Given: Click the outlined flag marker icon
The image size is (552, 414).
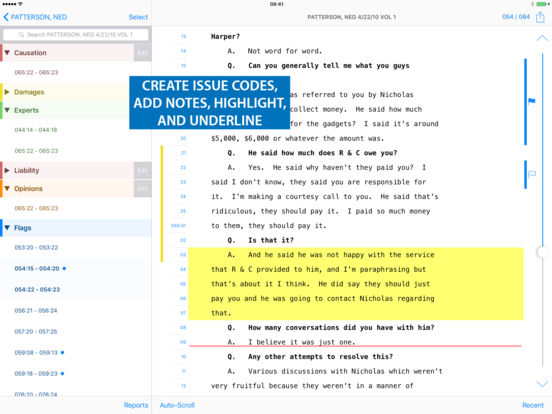Looking at the screenshot, I should pos(532,174).
